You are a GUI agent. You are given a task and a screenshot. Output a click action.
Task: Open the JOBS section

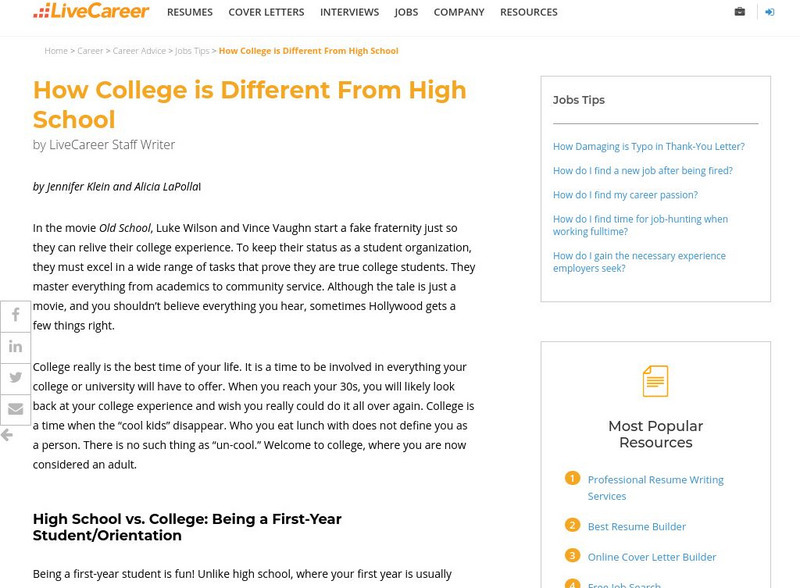click(405, 12)
